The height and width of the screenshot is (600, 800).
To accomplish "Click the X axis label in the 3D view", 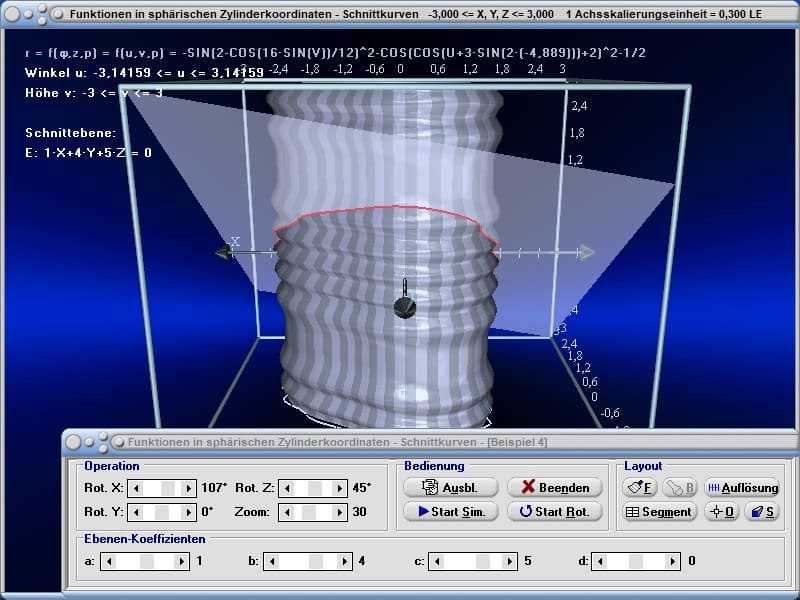I will 235,241.
